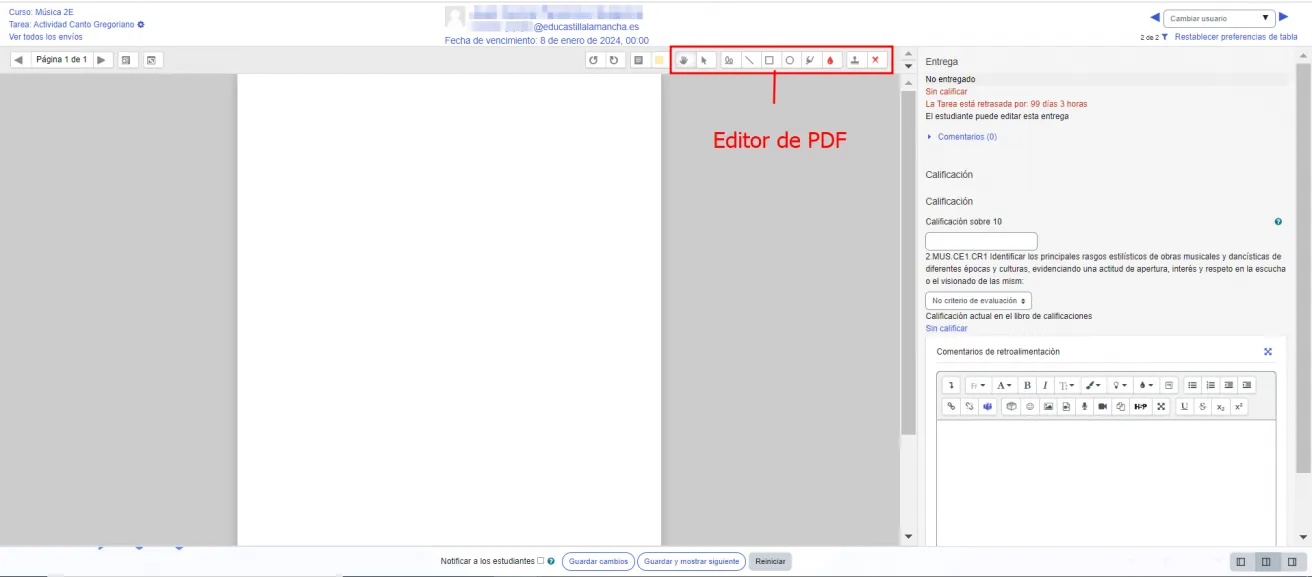The image size is (1312, 577).
Task: Select the oval annotation tool
Action: [x=789, y=60]
